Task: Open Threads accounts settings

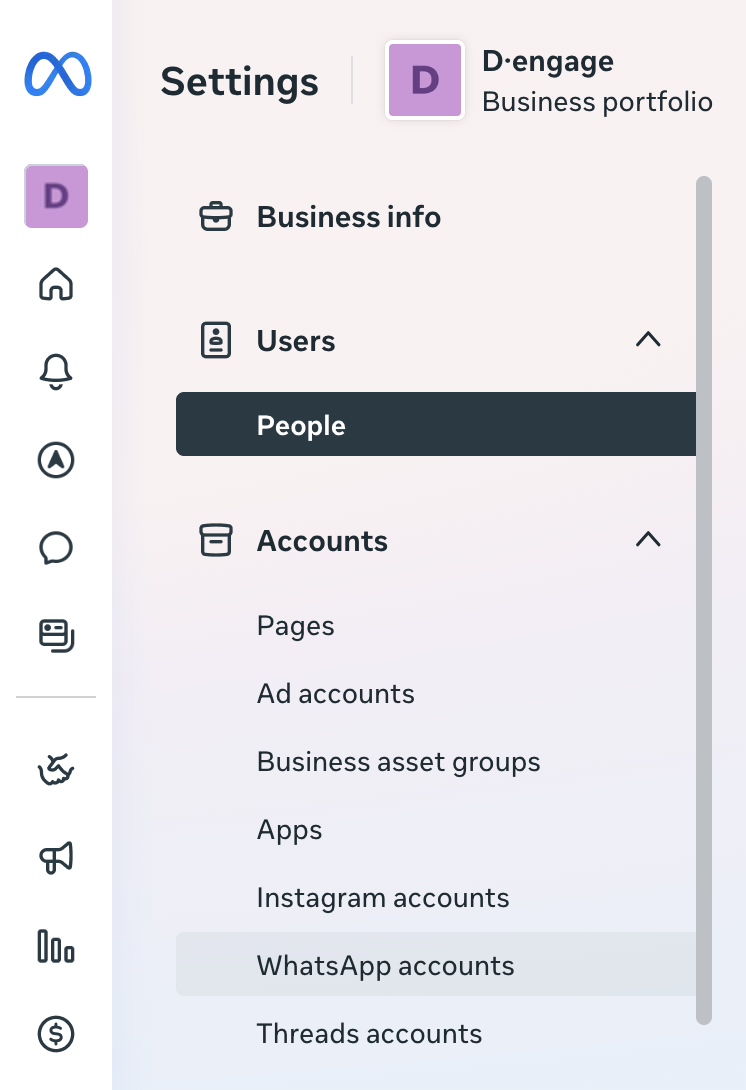Action: pyautogui.click(x=436, y=1034)
